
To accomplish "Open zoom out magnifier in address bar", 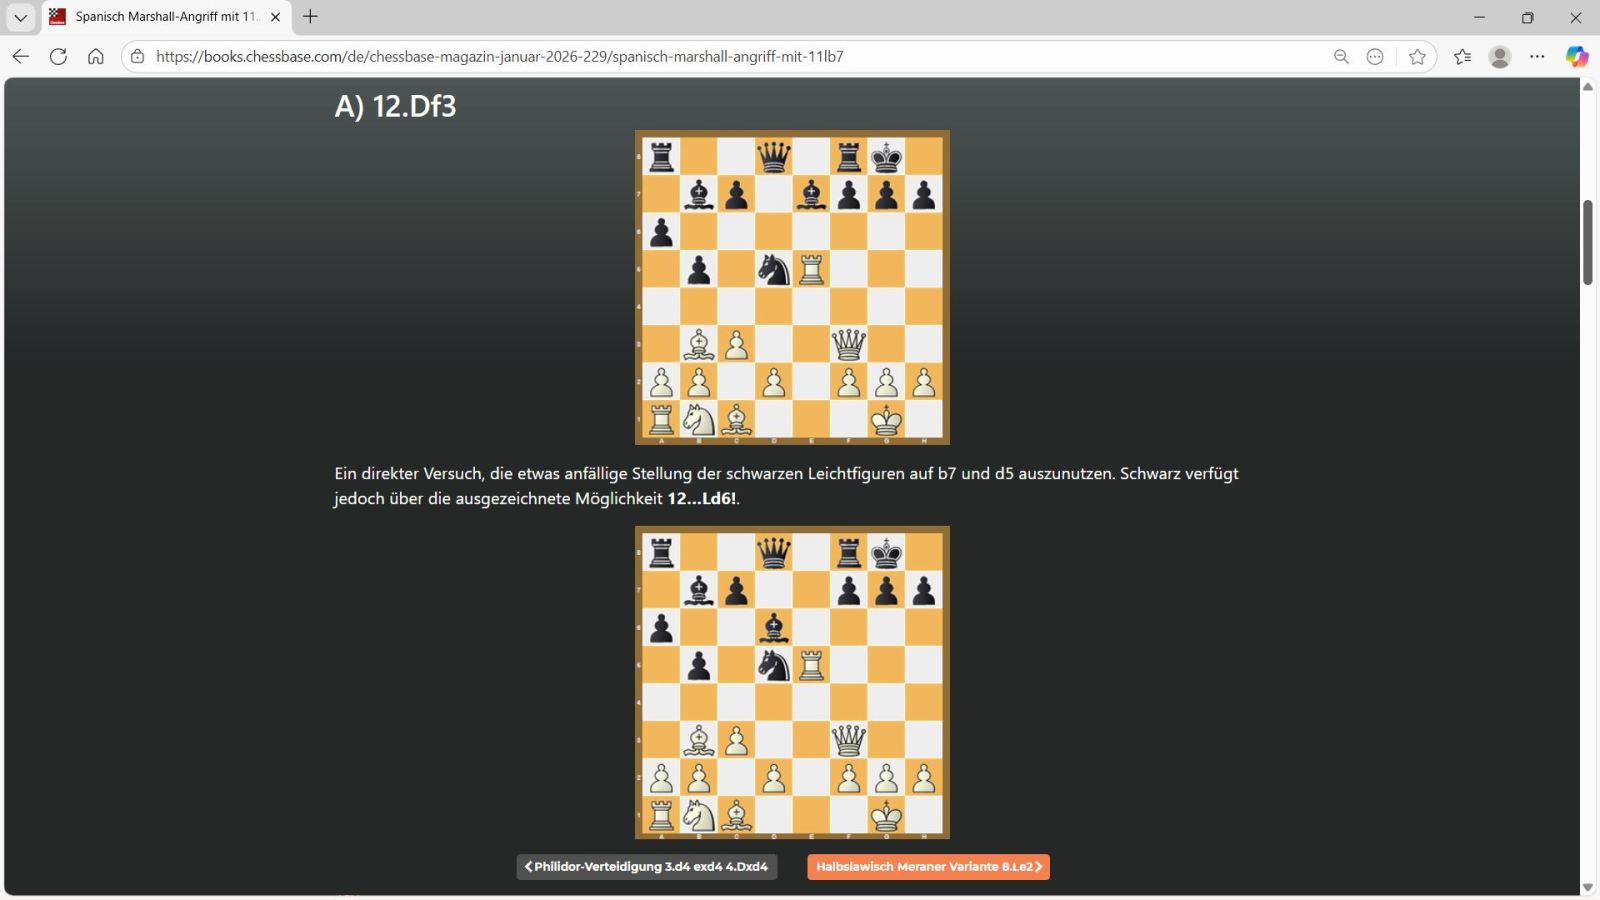I will pyautogui.click(x=1341, y=57).
